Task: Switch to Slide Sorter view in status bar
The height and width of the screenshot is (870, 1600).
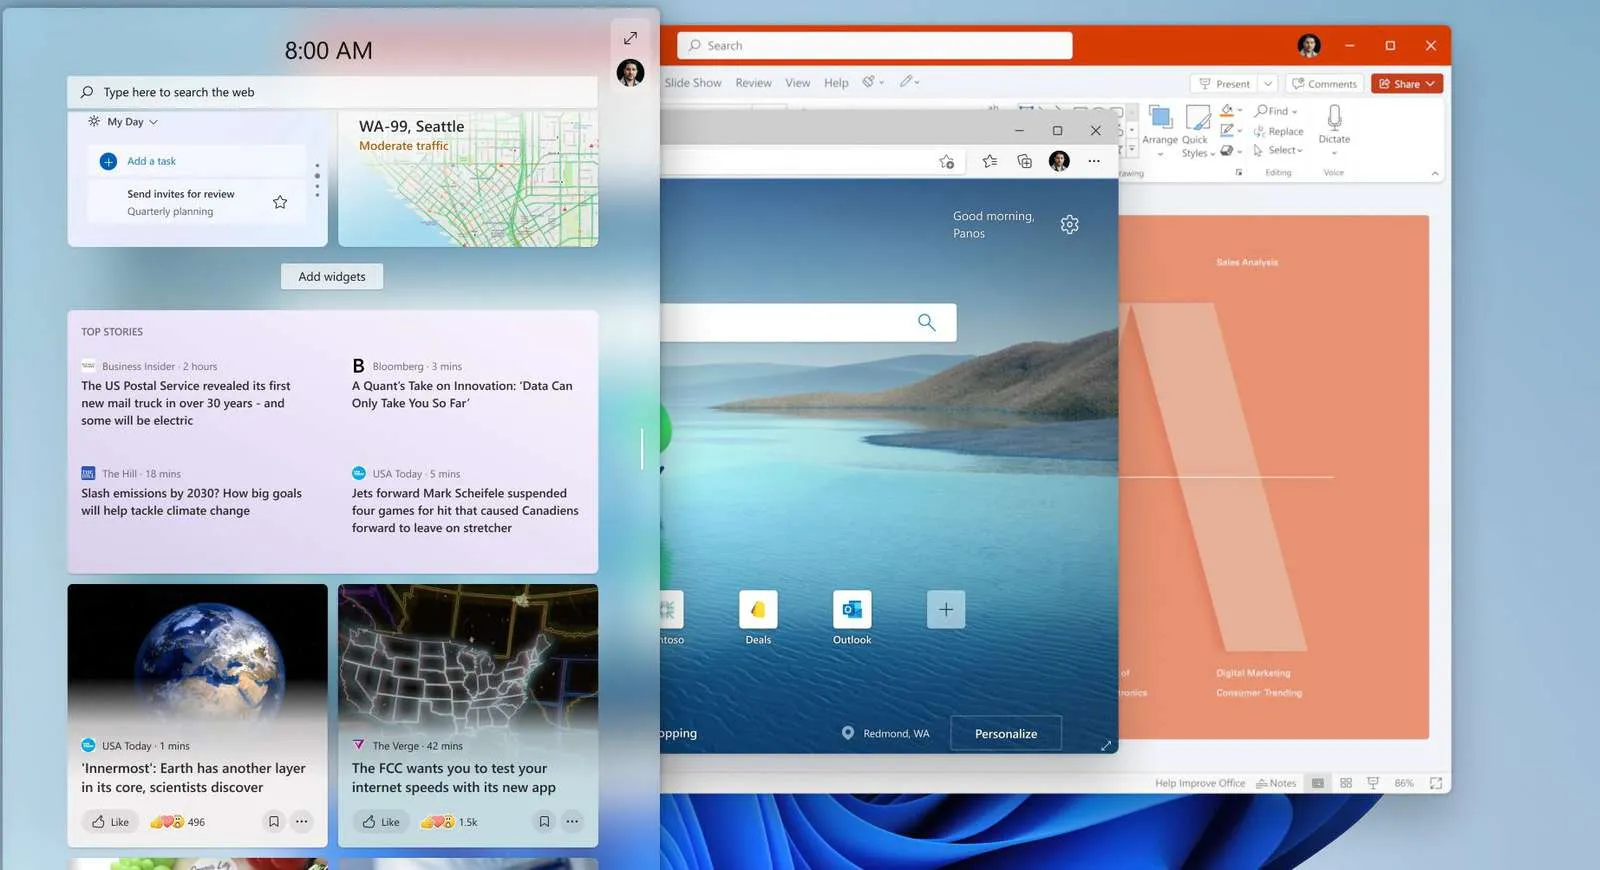Action: [x=1346, y=783]
